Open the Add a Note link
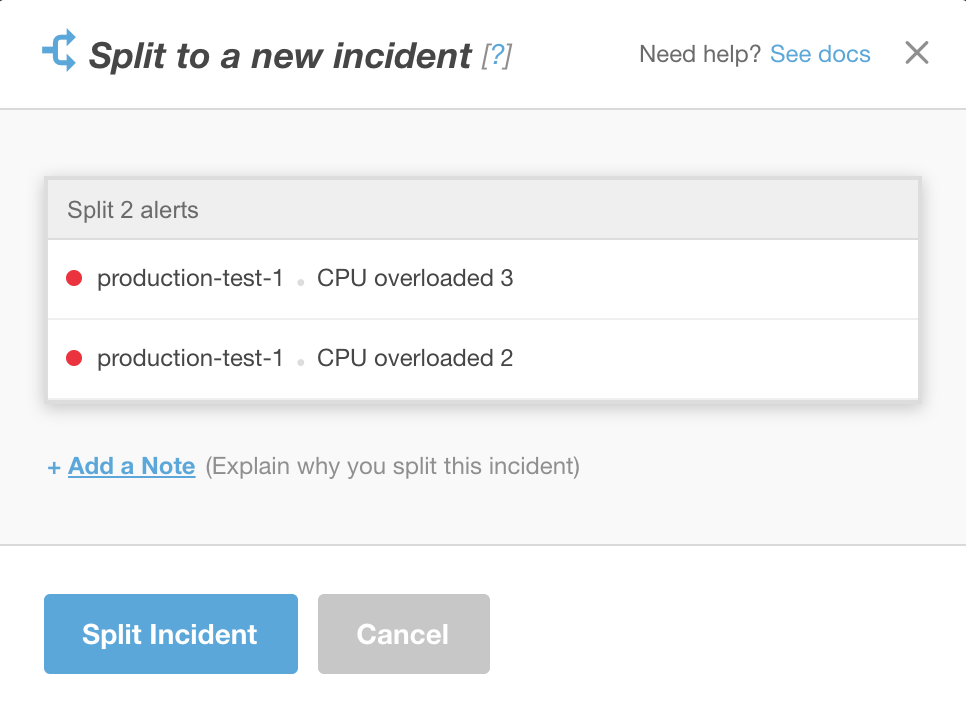The image size is (966, 722). 131,466
